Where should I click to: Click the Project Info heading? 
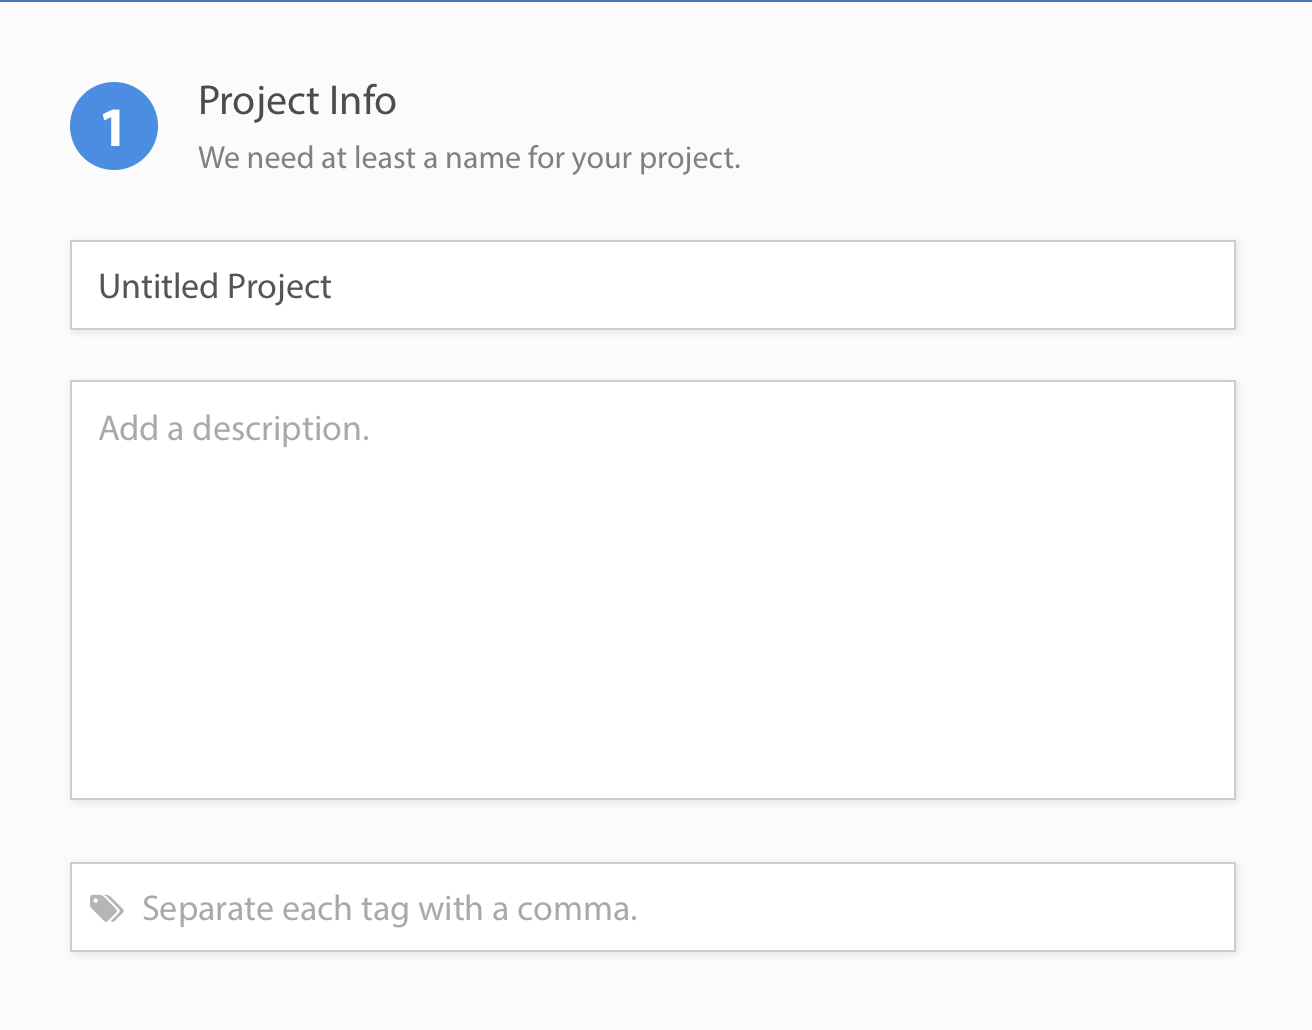click(297, 101)
